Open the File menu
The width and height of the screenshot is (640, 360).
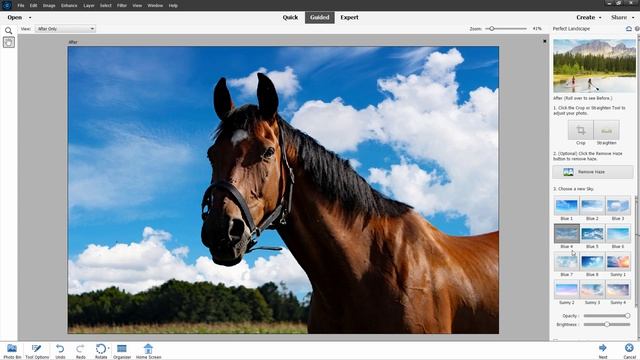21,6
